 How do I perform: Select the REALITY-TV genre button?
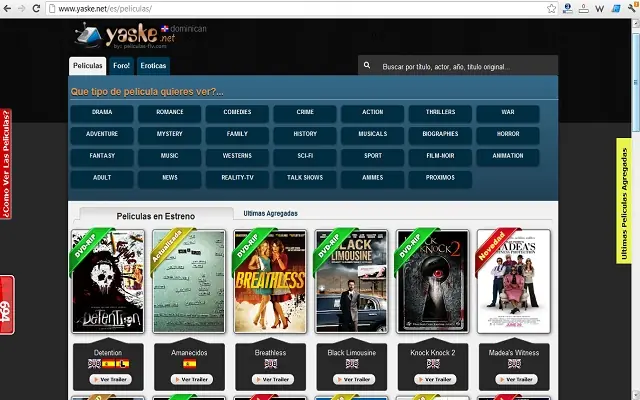click(237, 179)
